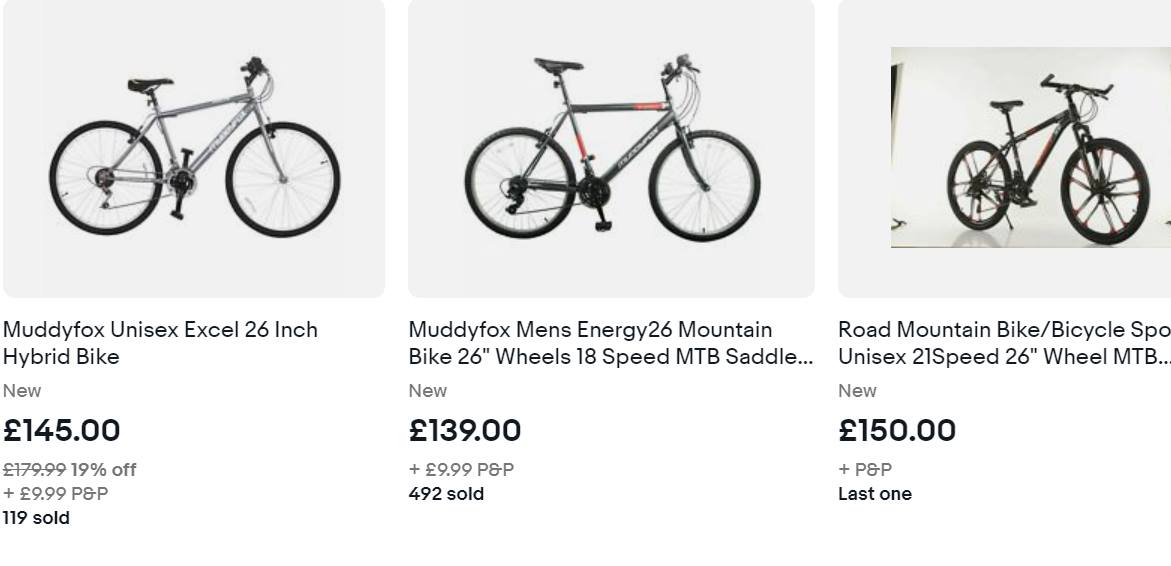Click the £139.00 price
Image resolution: width=1171 pixels, height=566 pixels.
[465, 431]
